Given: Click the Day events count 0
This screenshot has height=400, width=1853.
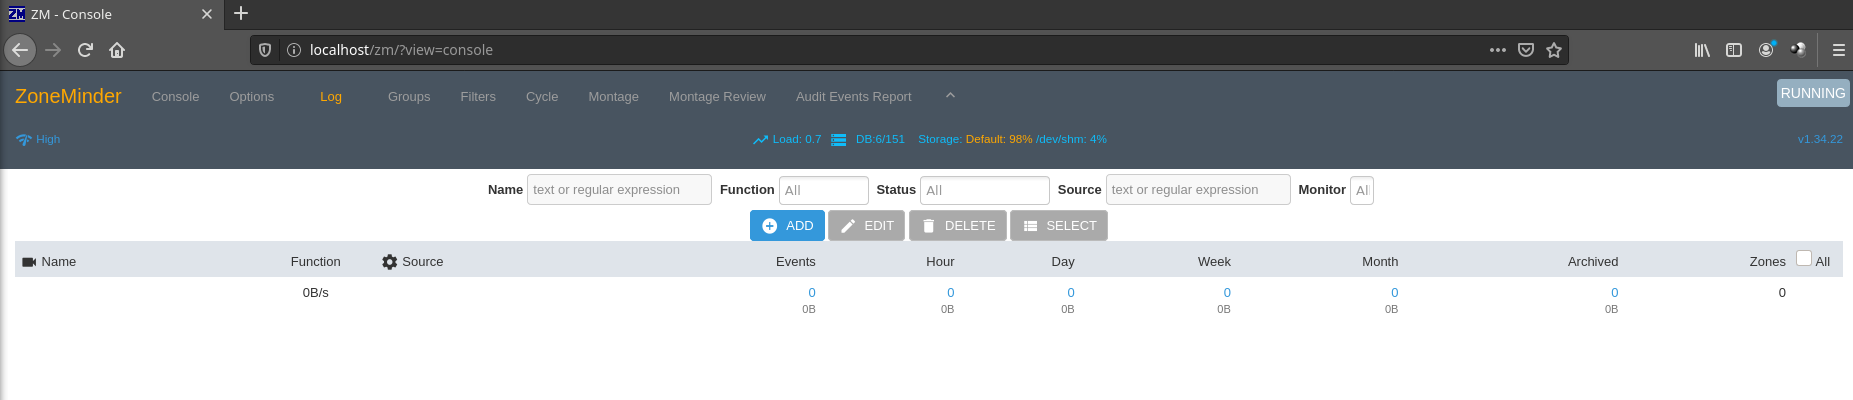Looking at the screenshot, I should coord(1071,293).
